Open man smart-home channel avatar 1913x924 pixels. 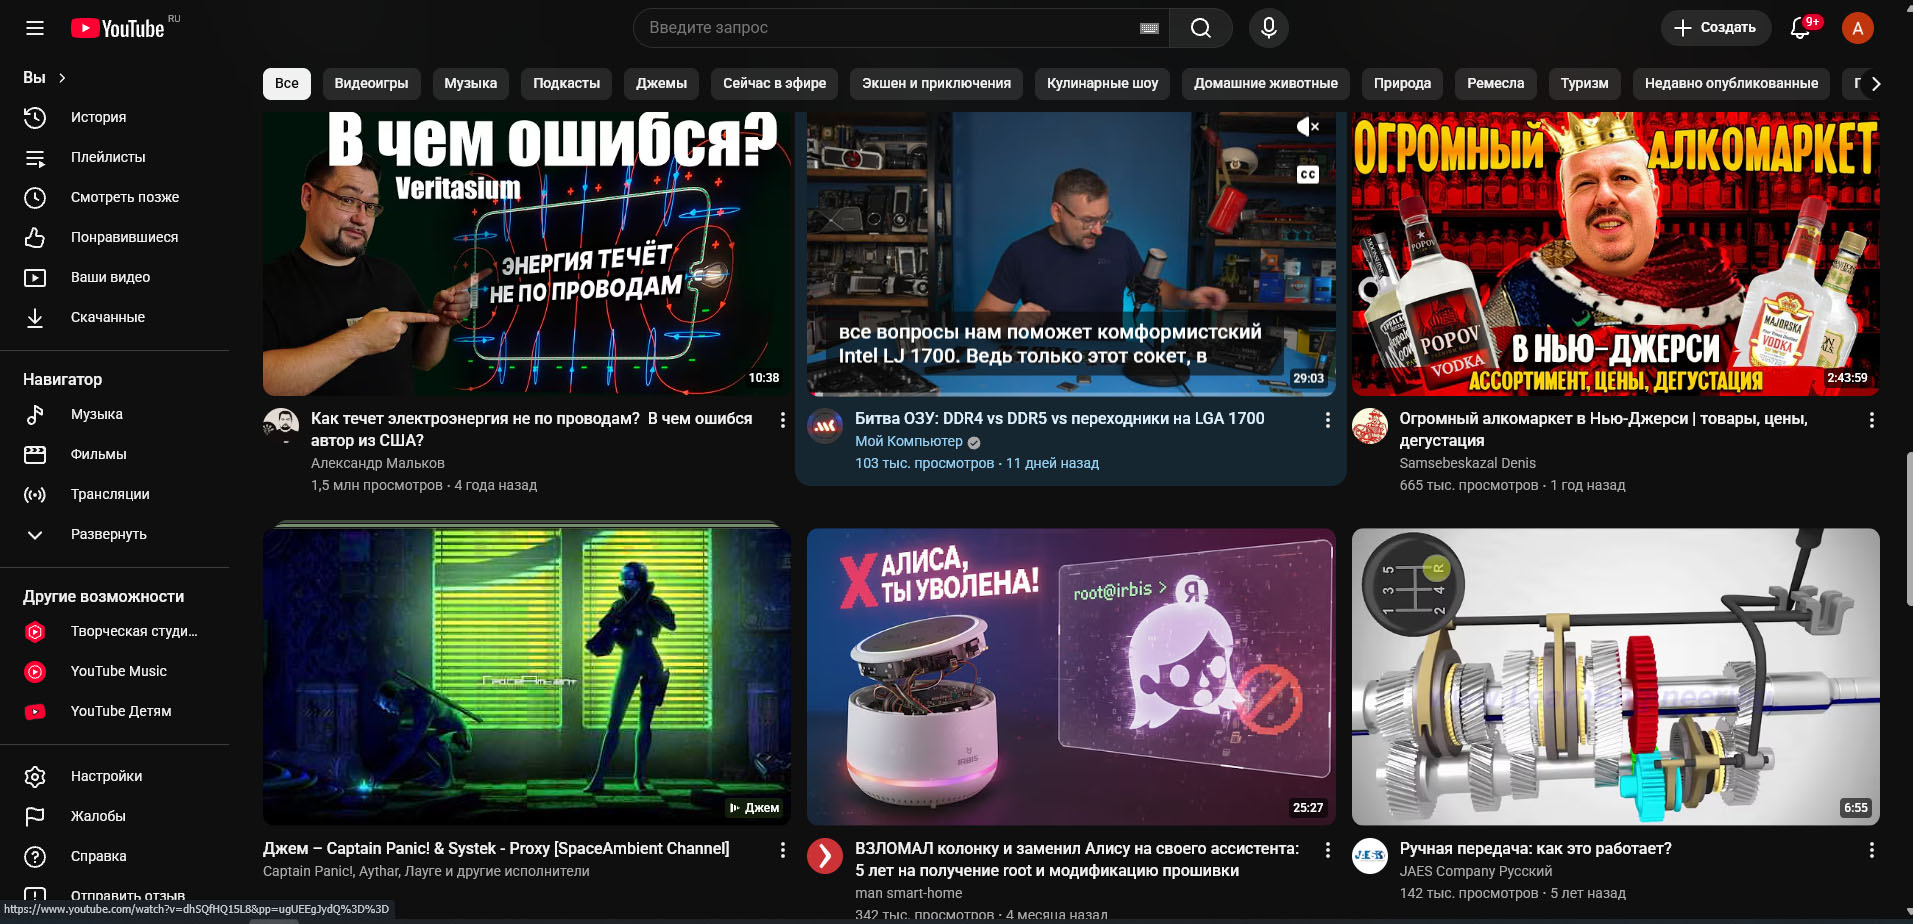825,856
